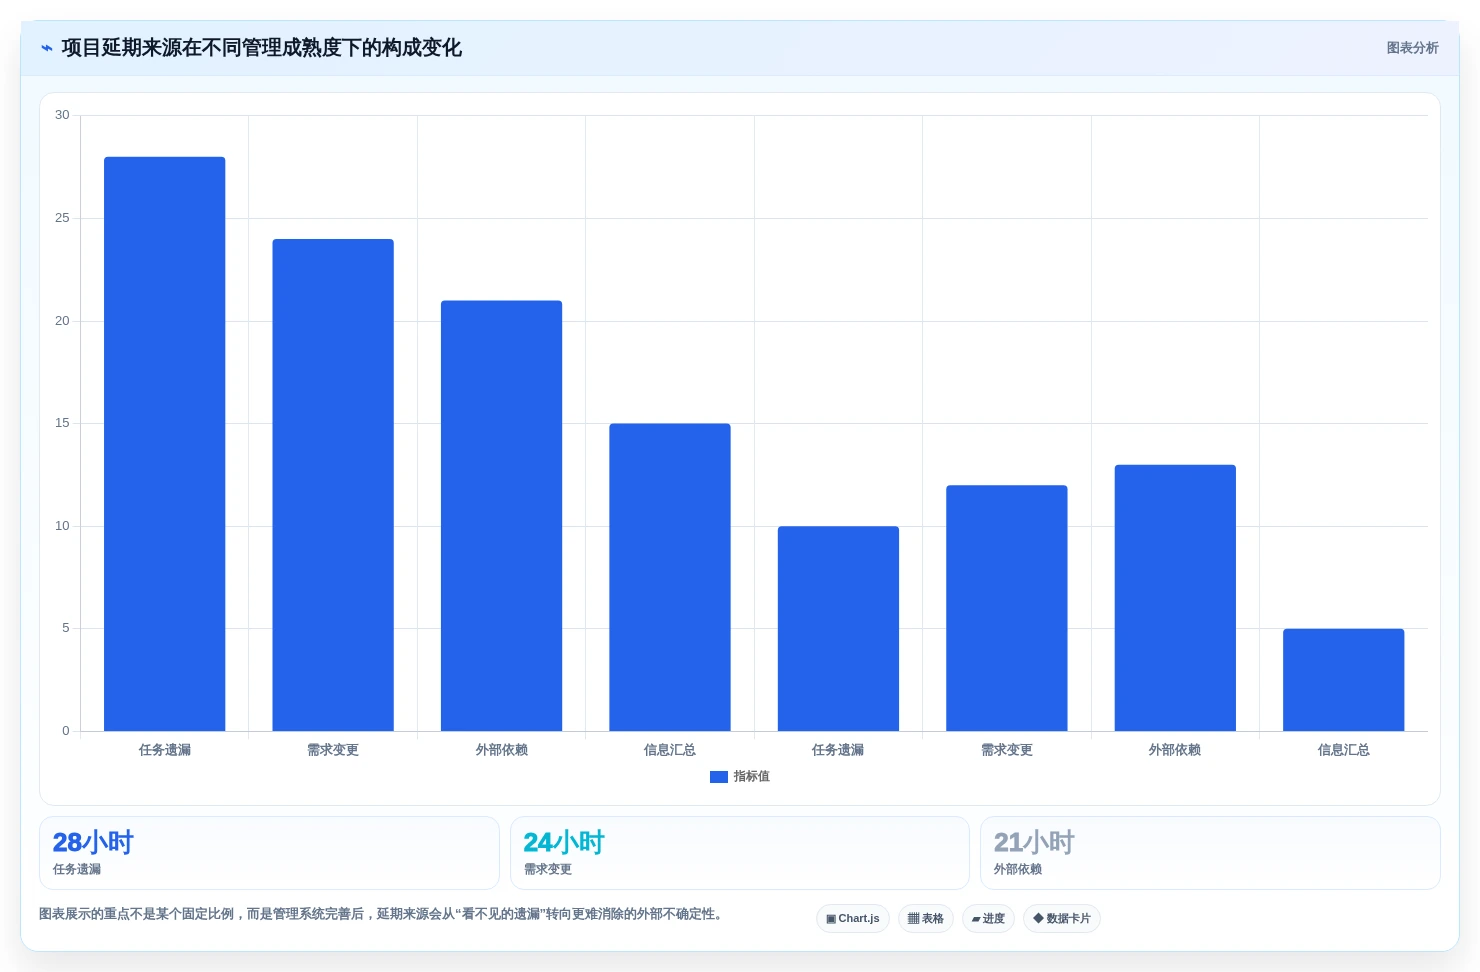Click the second 任务遗漏 bar at 10
The image size is (1480, 972).
(x=838, y=628)
